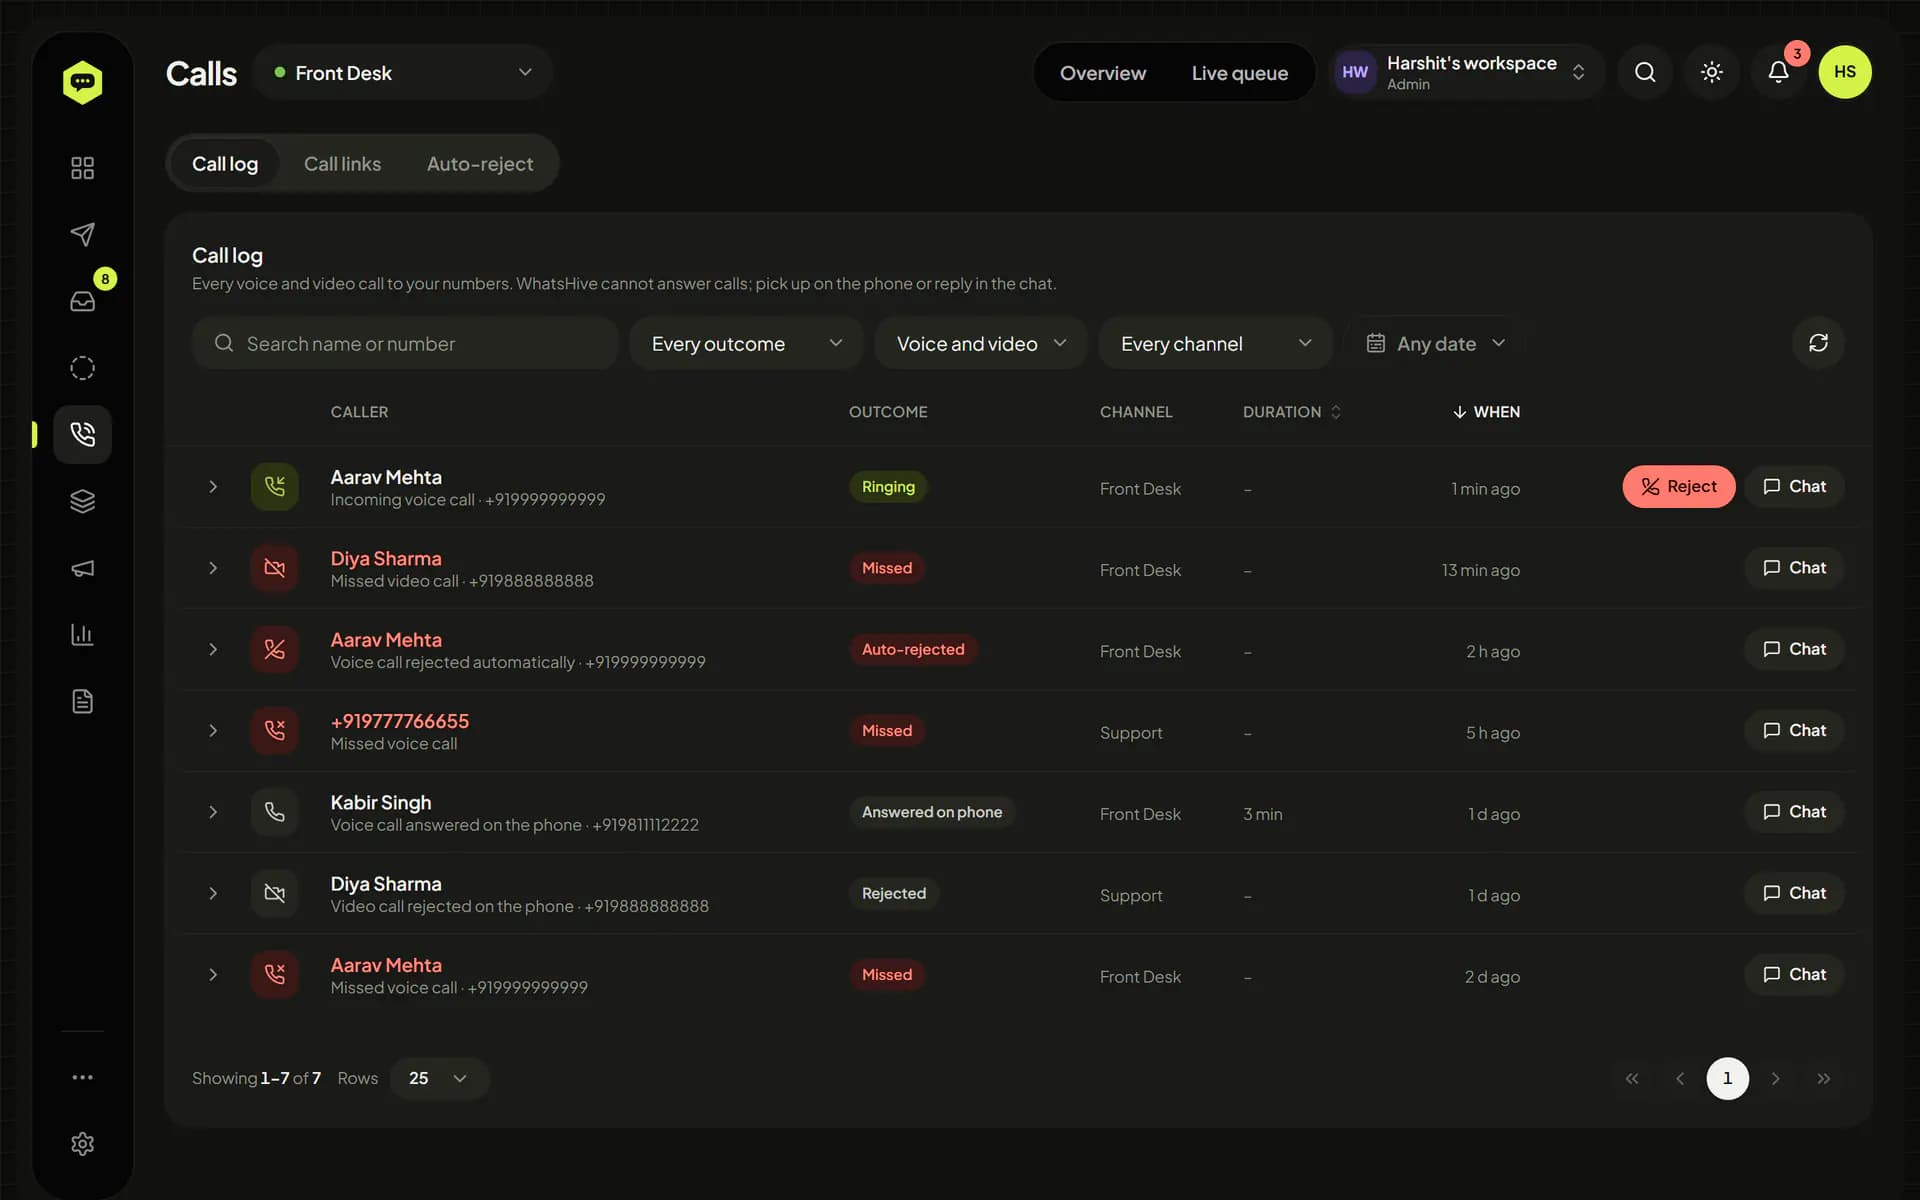The height and width of the screenshot is (1200, 1920).
Task: Open the Front Desk number dropdown
Action: point(403,72)
